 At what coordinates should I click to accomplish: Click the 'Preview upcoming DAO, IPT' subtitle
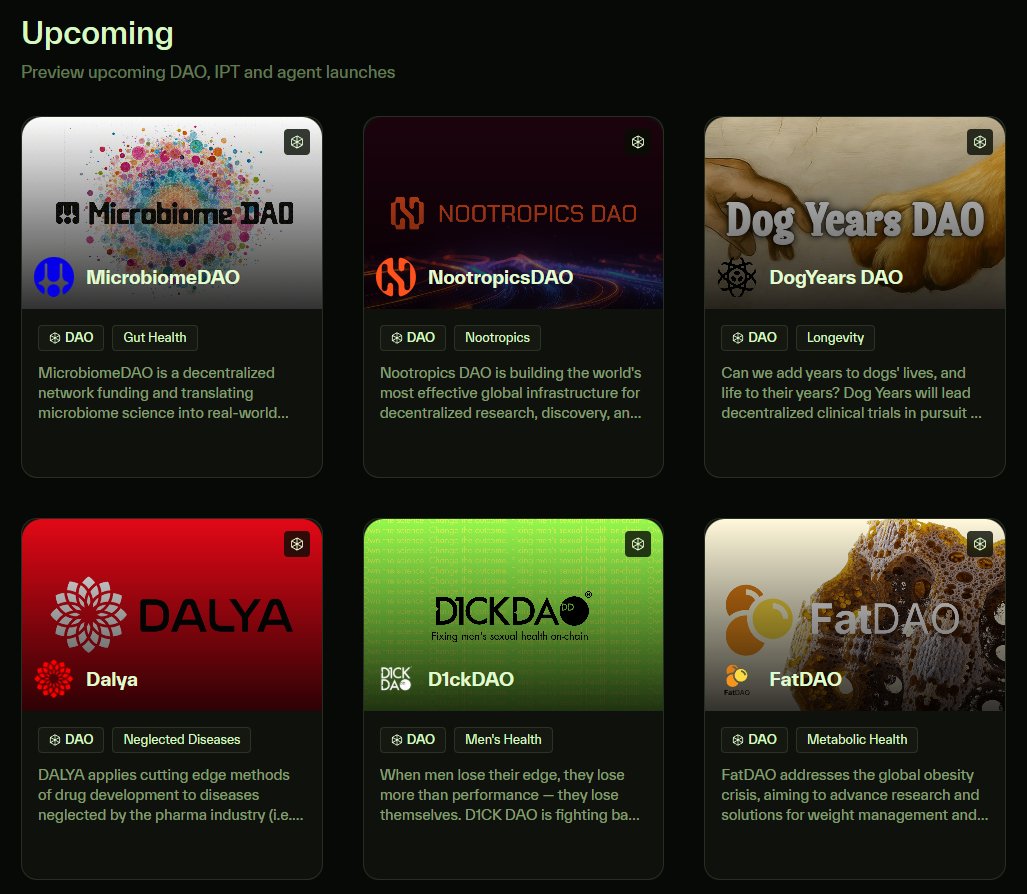(208, 72)
